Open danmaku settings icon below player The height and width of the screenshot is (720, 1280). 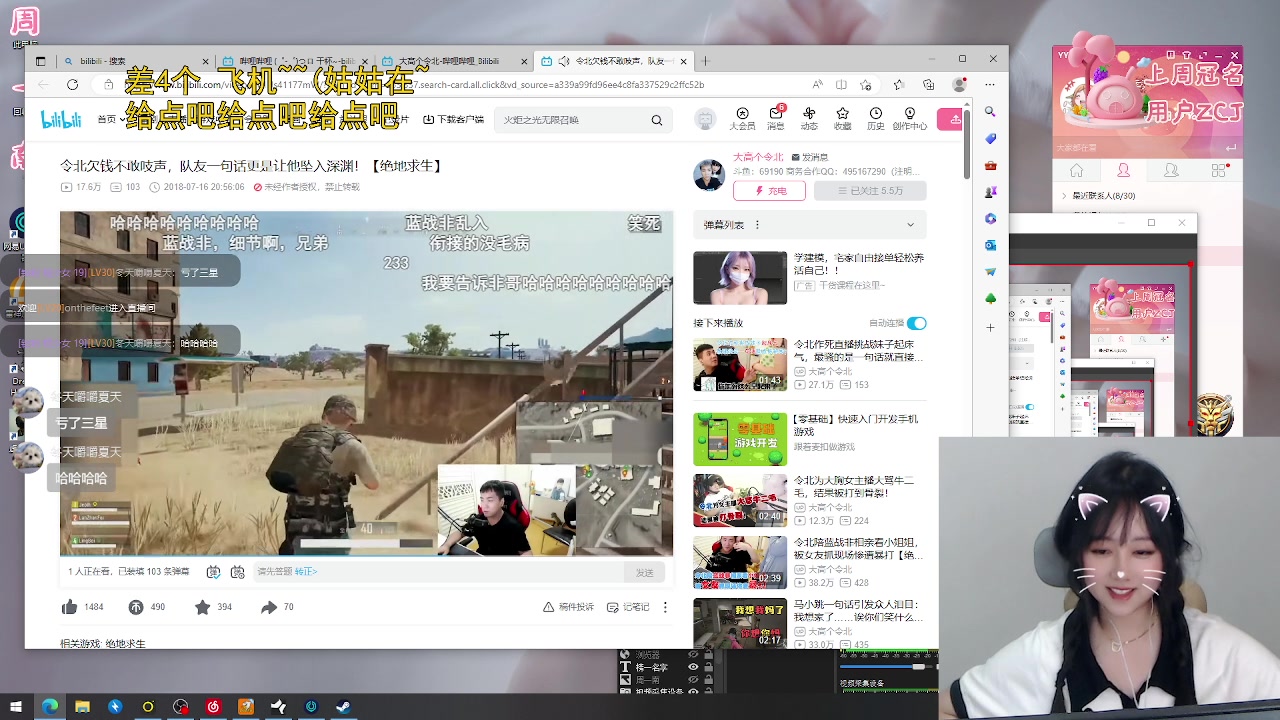[237, 572]
